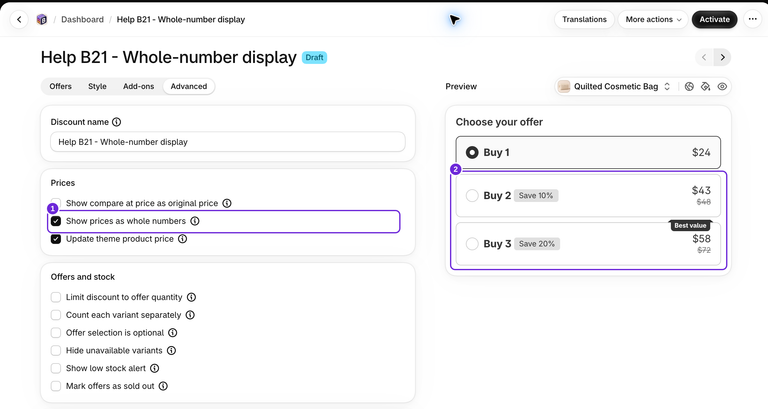Click info icon for whole numbers option
Image resolution: width=768 pixels, height=409 pixels.
click(195, 221)
